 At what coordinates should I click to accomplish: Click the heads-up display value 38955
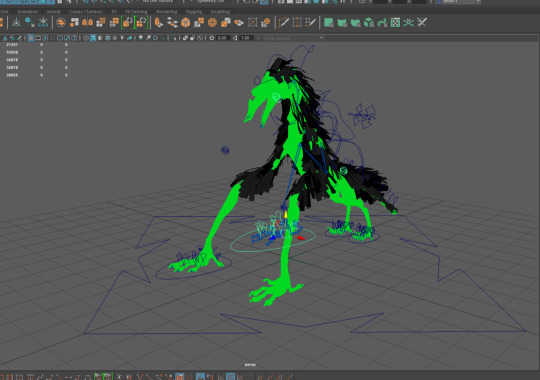coord(12,75)
